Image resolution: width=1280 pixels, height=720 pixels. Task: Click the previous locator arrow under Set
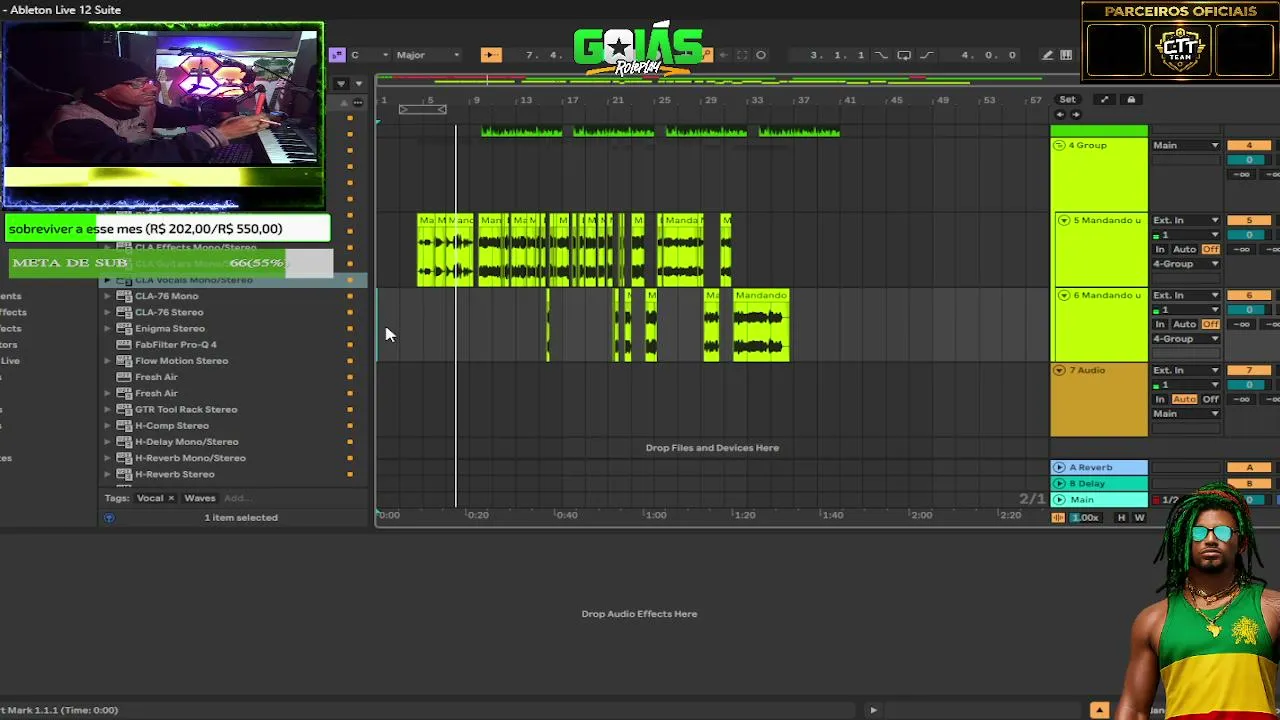pyautogui.click(x=1060, y=114)
